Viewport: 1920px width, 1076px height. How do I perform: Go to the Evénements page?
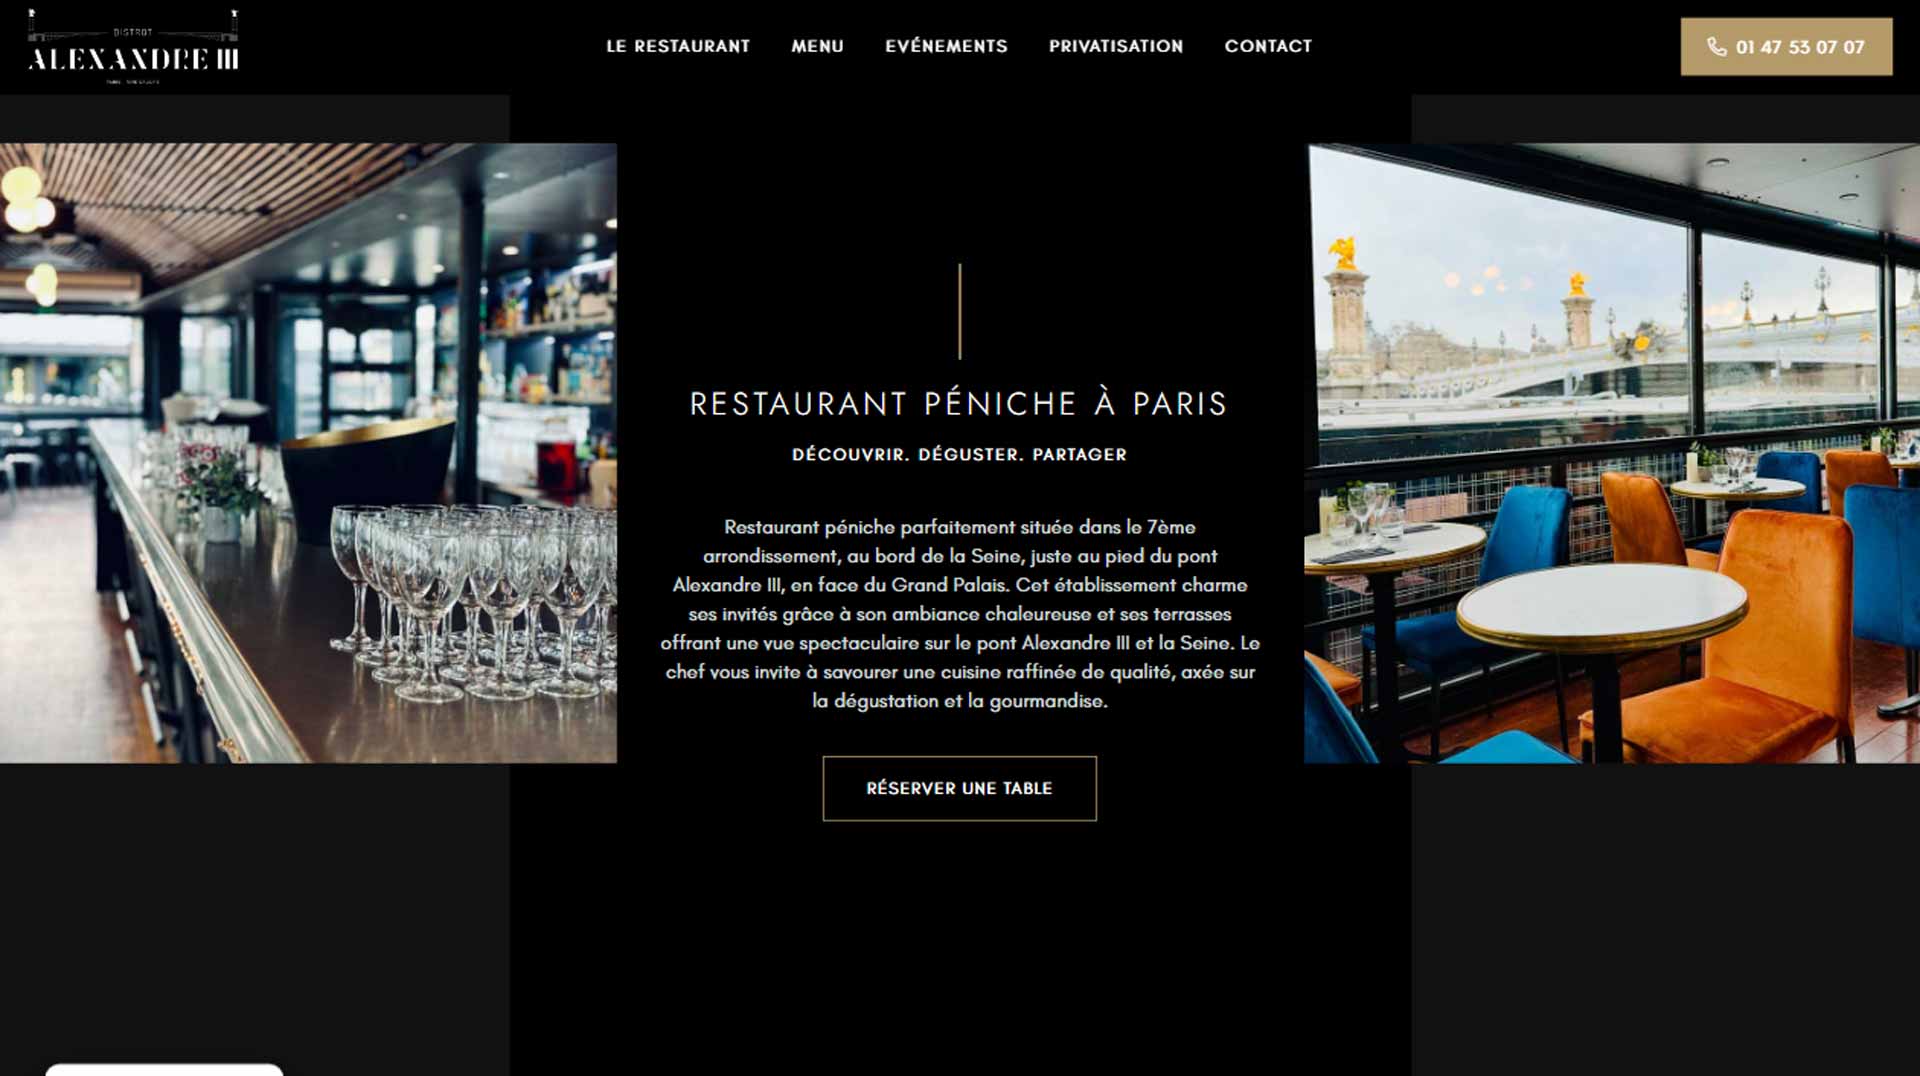click(x=946, y=46)
